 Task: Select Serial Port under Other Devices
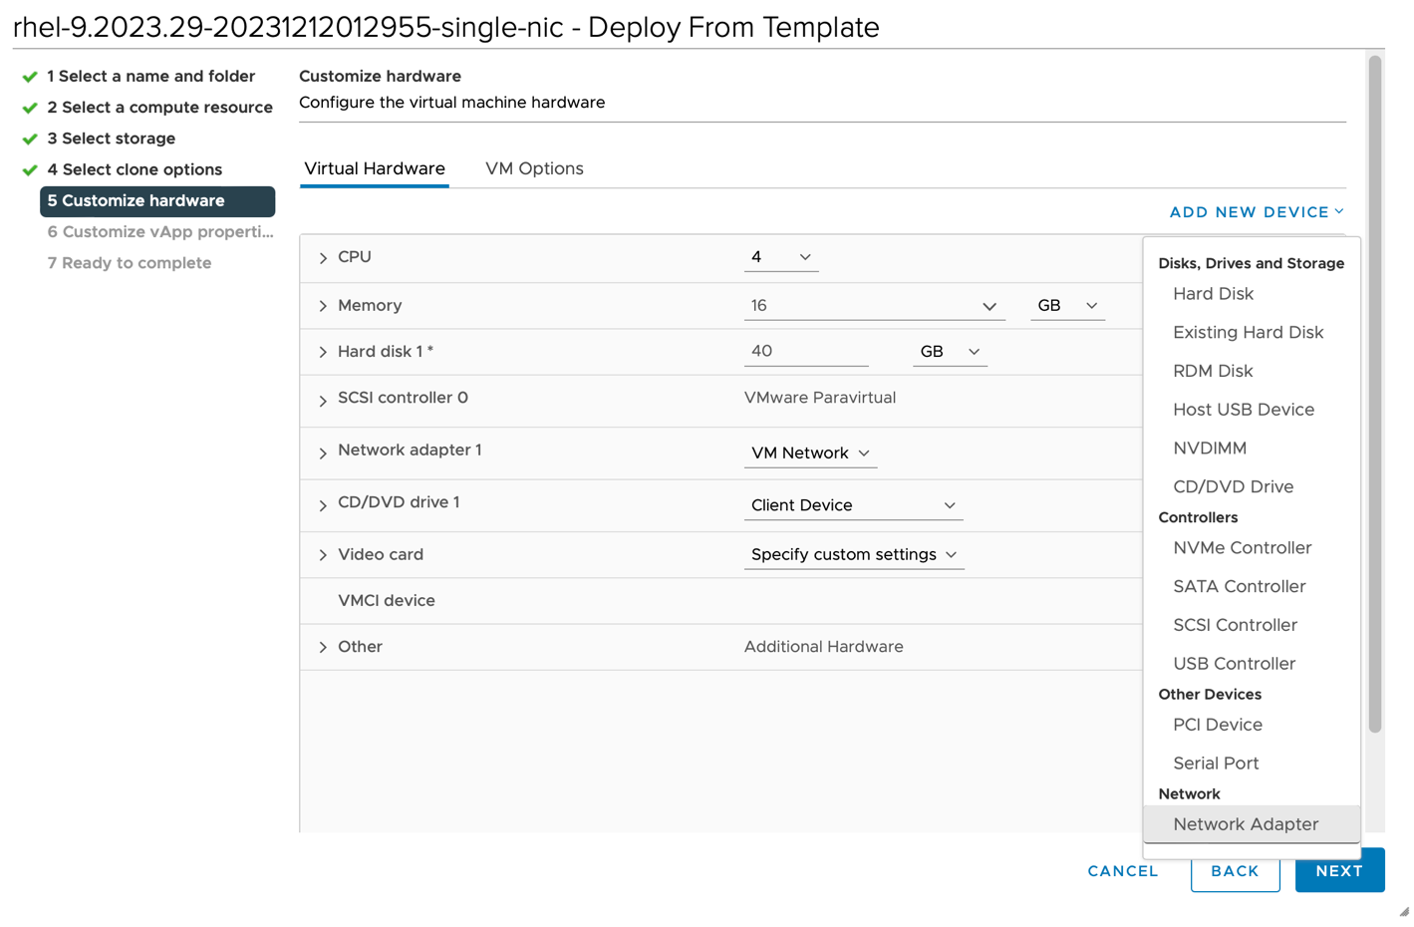click(x=1216, y=763)
